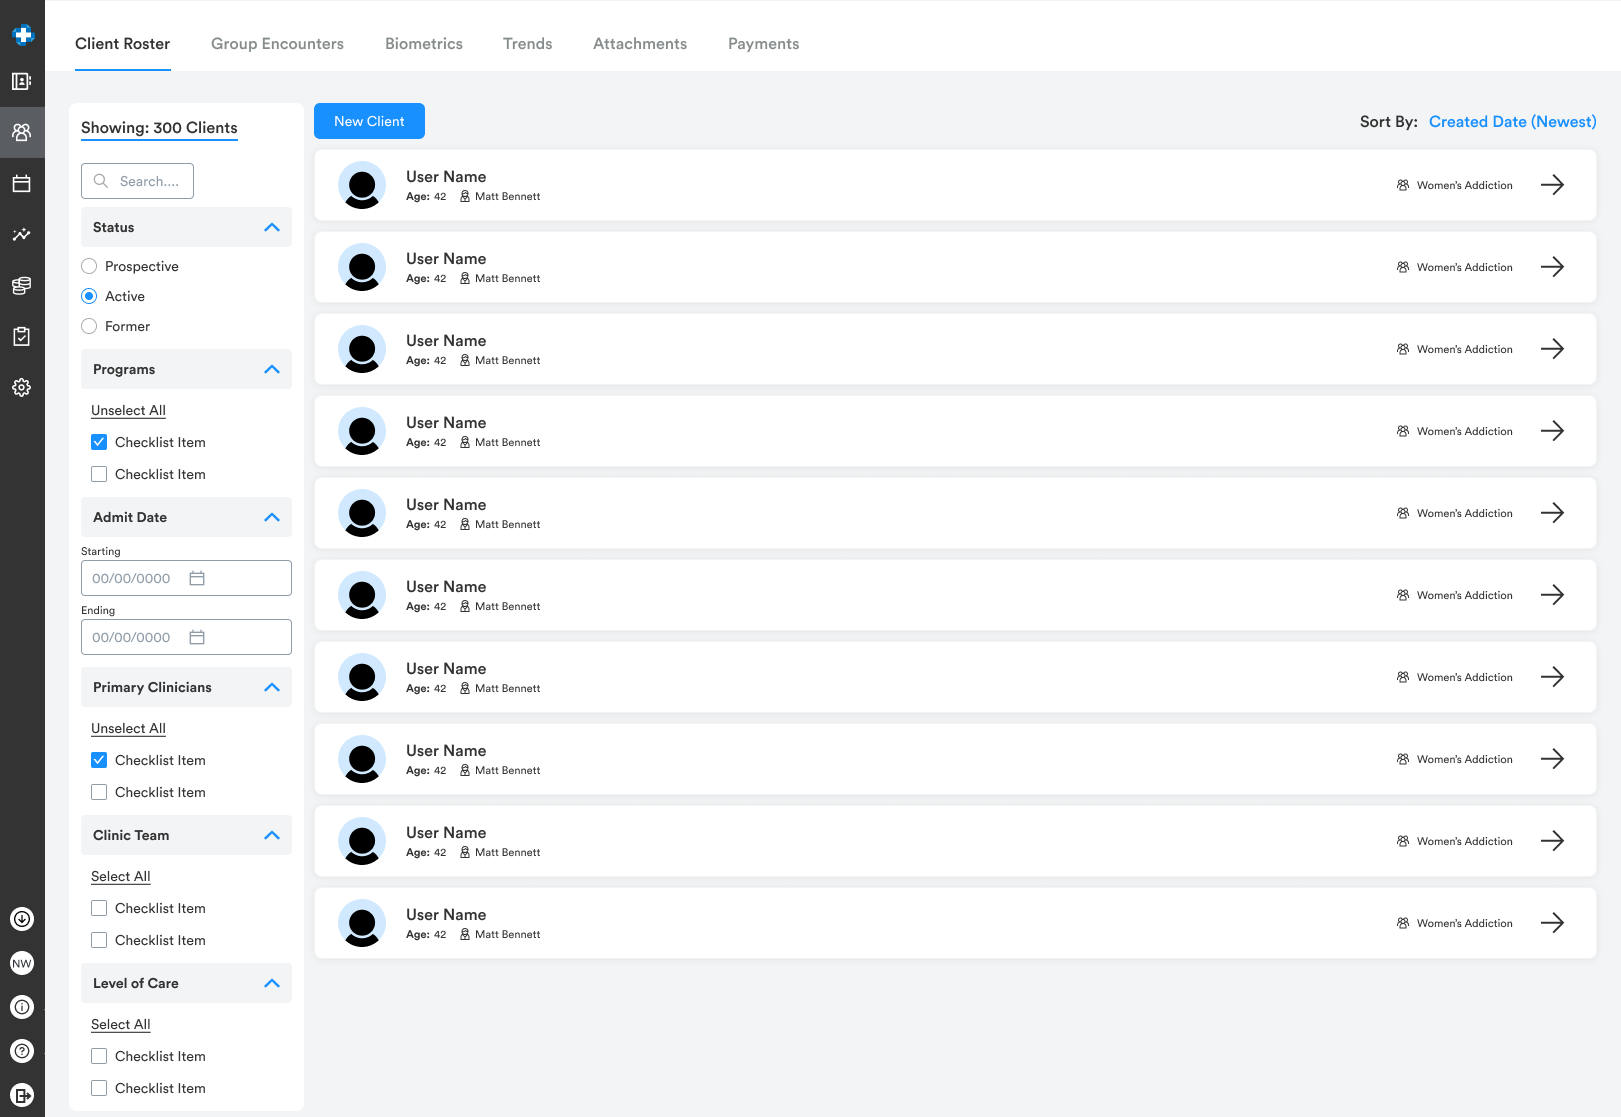Open the help question mark icon
Screen dimensions: 1621x1117
pos(21,1051)
